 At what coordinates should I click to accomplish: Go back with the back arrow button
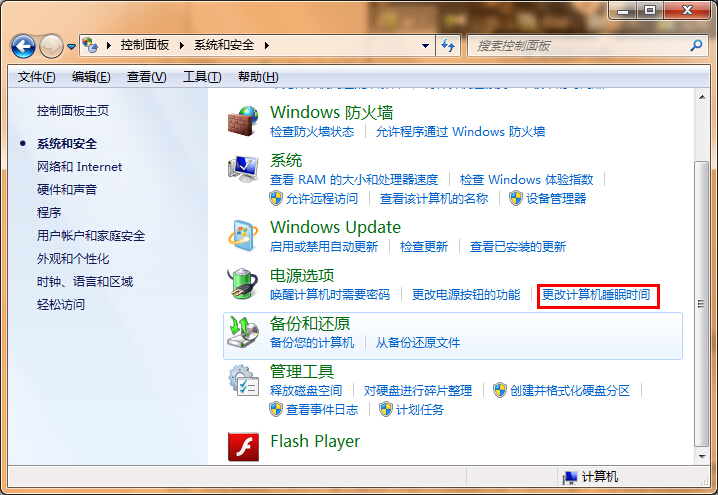[x=24, y=46]
